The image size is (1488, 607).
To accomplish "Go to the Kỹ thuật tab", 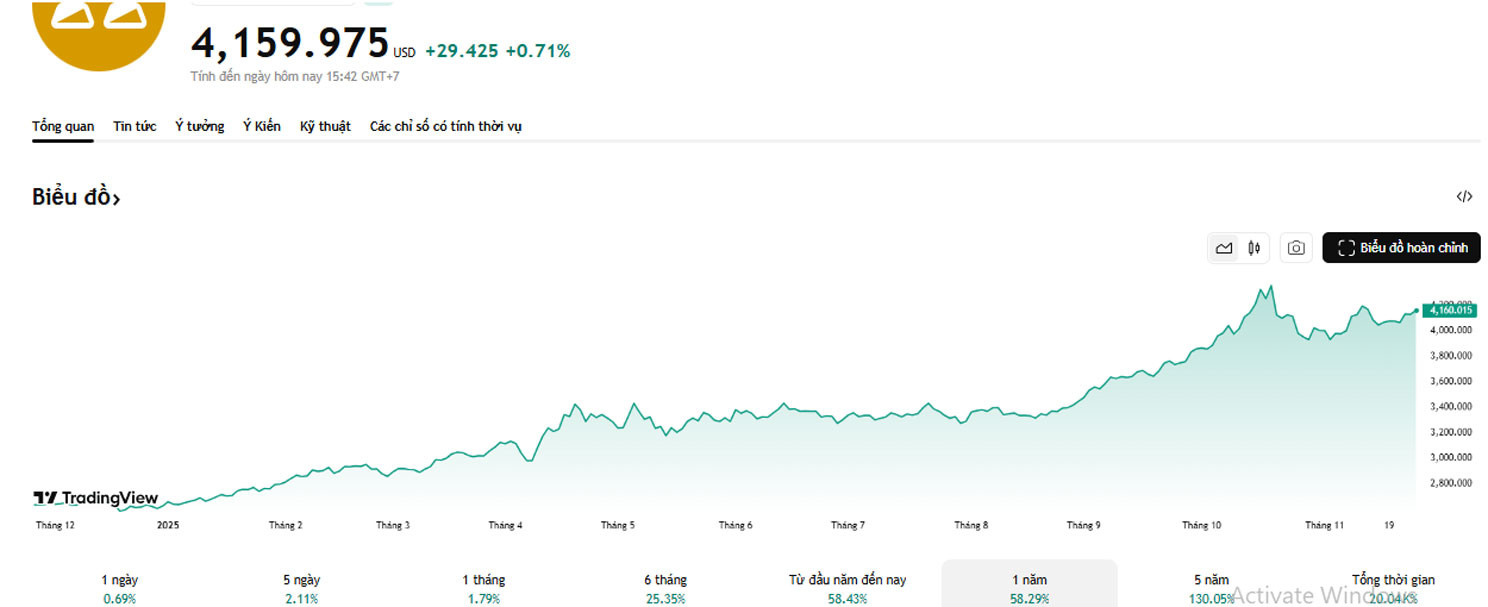I will point(325,126).
